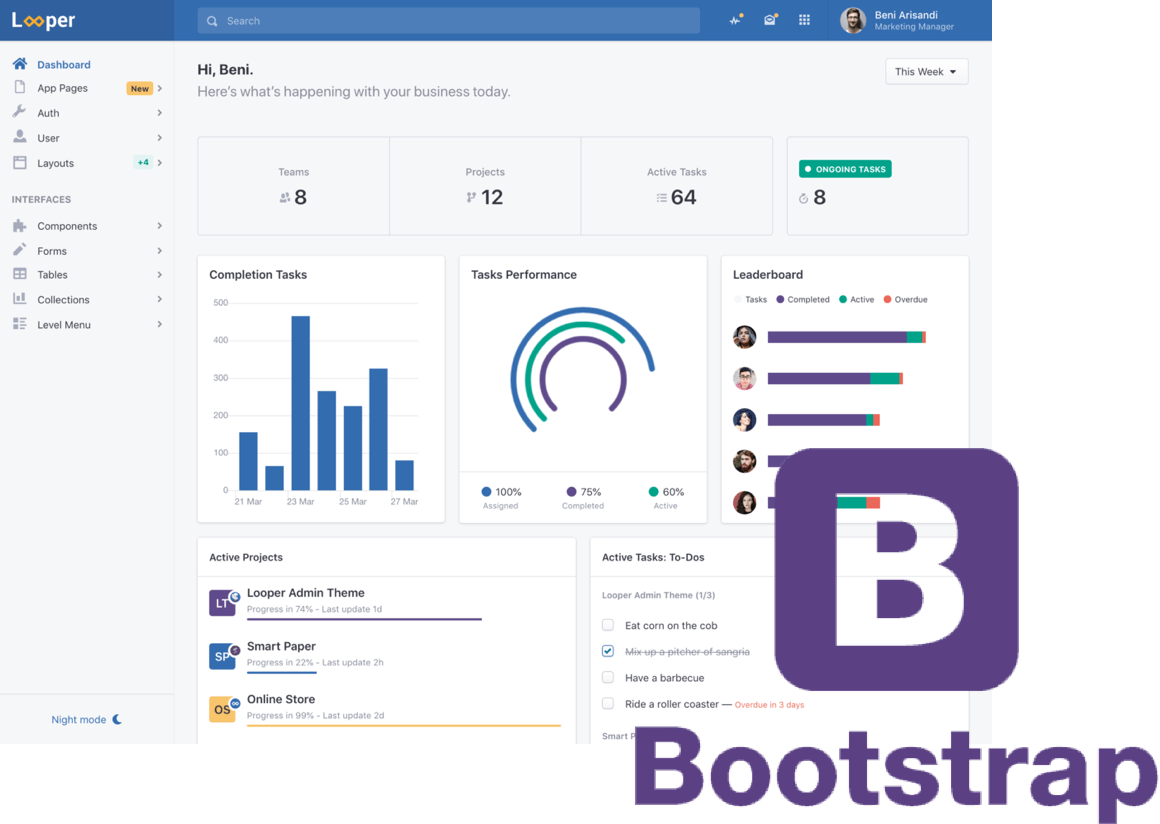This screenshot has height=824, width=1160.
Task: Open the mail notifications icon
Action: [770, 20]
